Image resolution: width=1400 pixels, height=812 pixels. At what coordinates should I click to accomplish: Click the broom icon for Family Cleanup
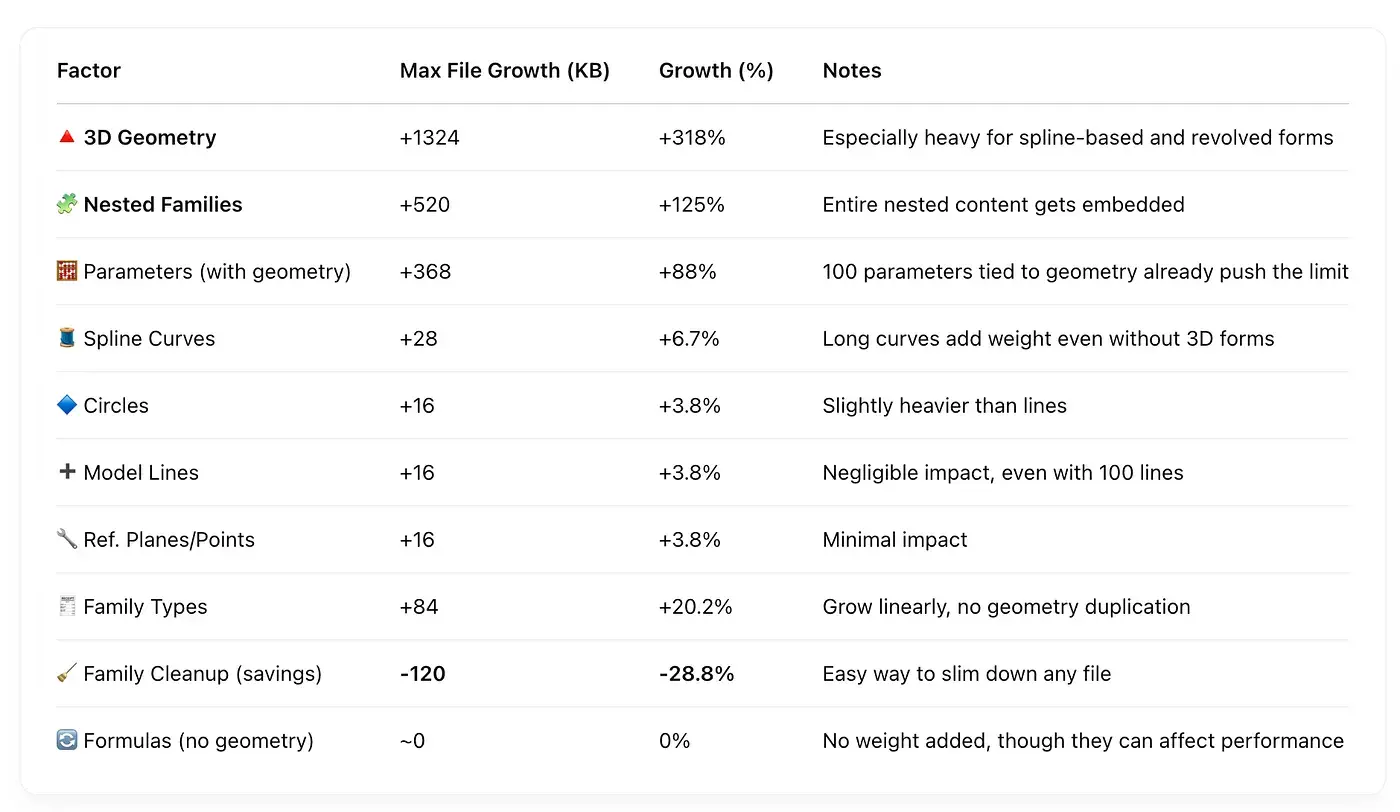coord(67,673)
